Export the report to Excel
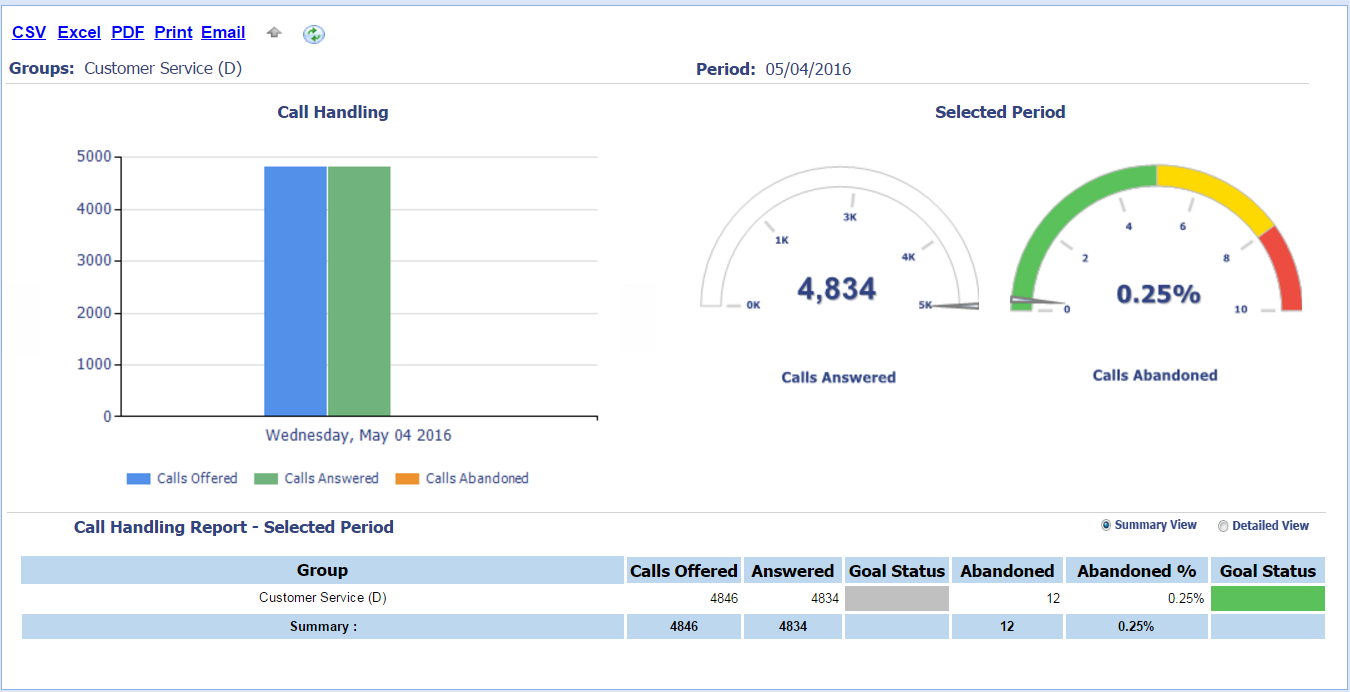This screenshot has width=1350, height=692. point(79,33)
